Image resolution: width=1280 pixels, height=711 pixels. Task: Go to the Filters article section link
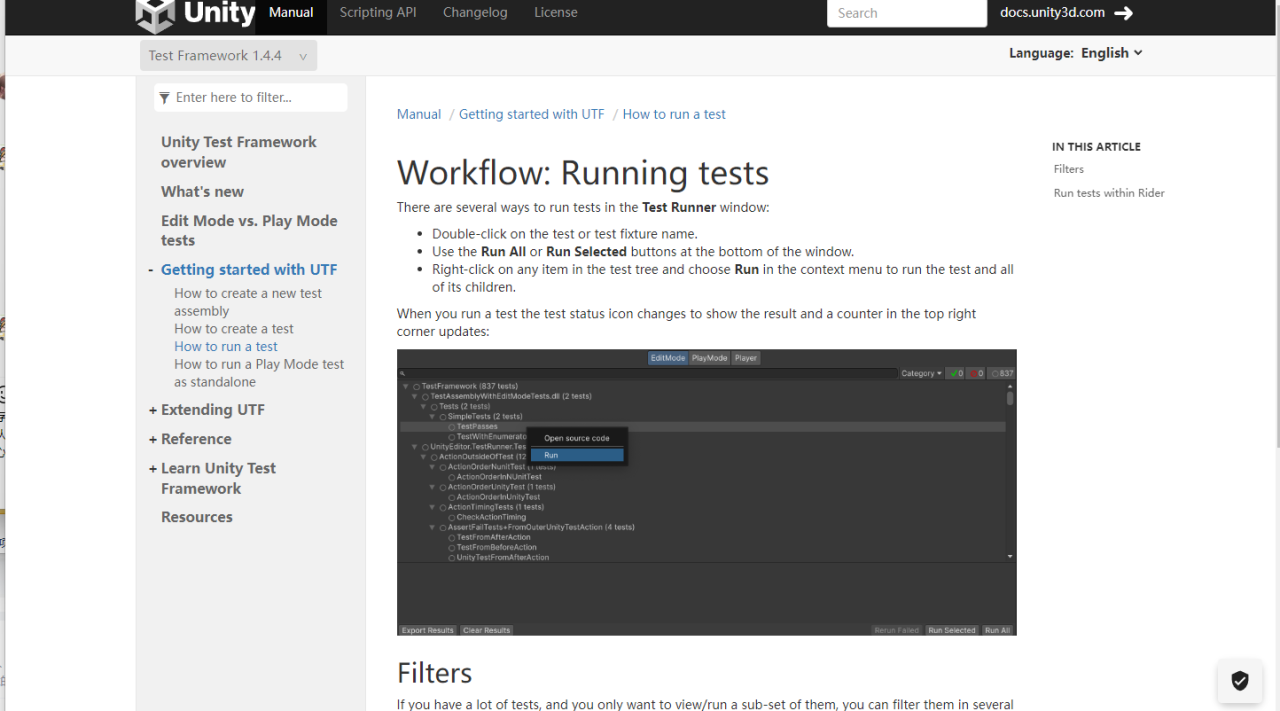pyautogui.click(x=1068, y=169)
